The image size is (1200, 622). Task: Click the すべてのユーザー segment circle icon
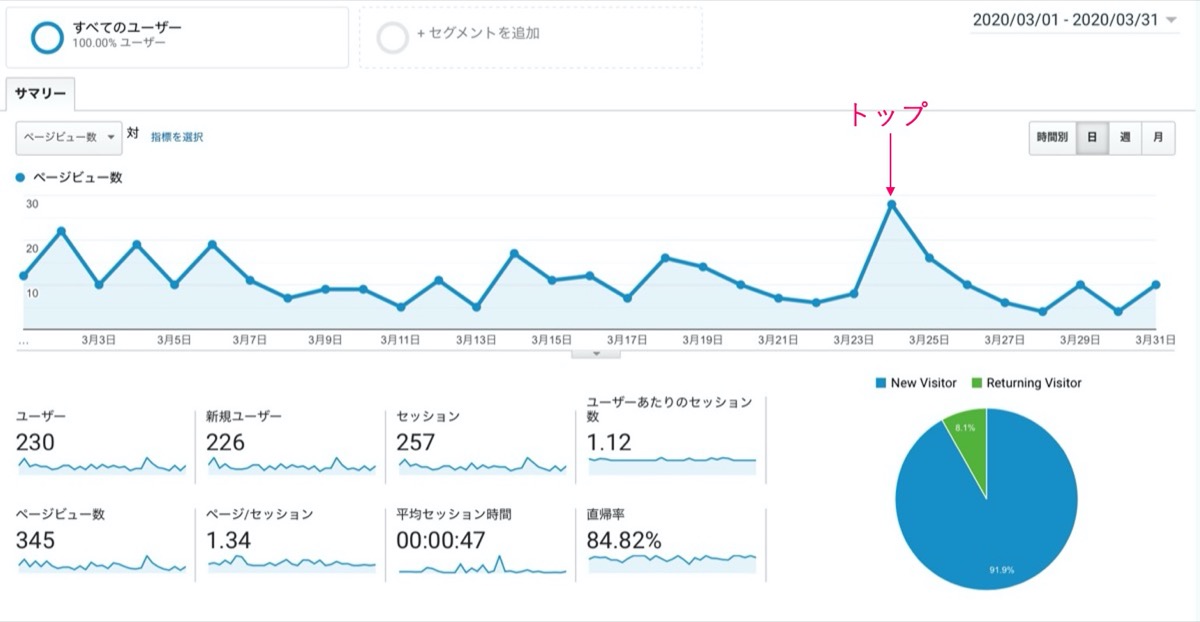pyautogui.click(x=47, y=37)
